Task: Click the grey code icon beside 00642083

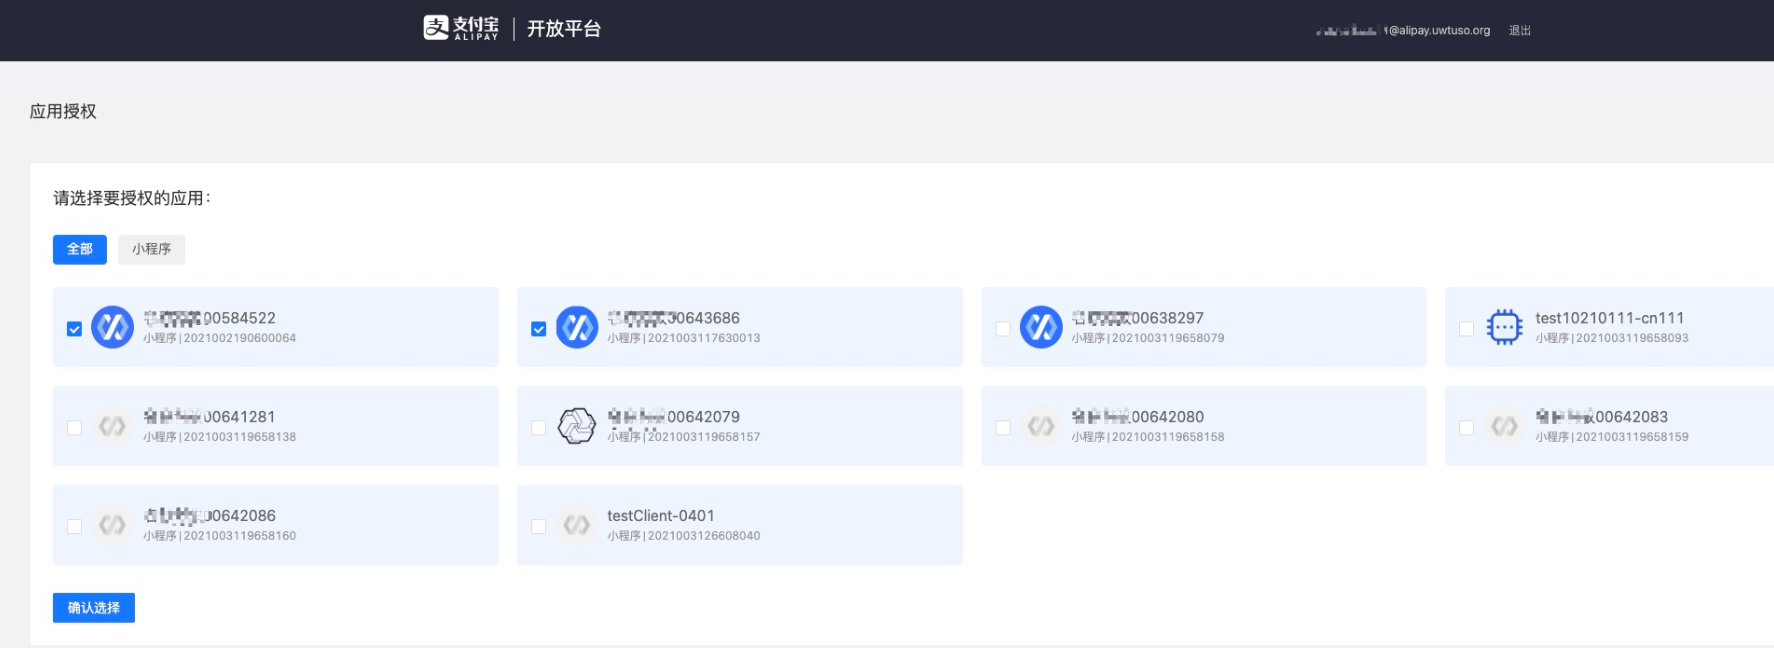Action: 1504,426
